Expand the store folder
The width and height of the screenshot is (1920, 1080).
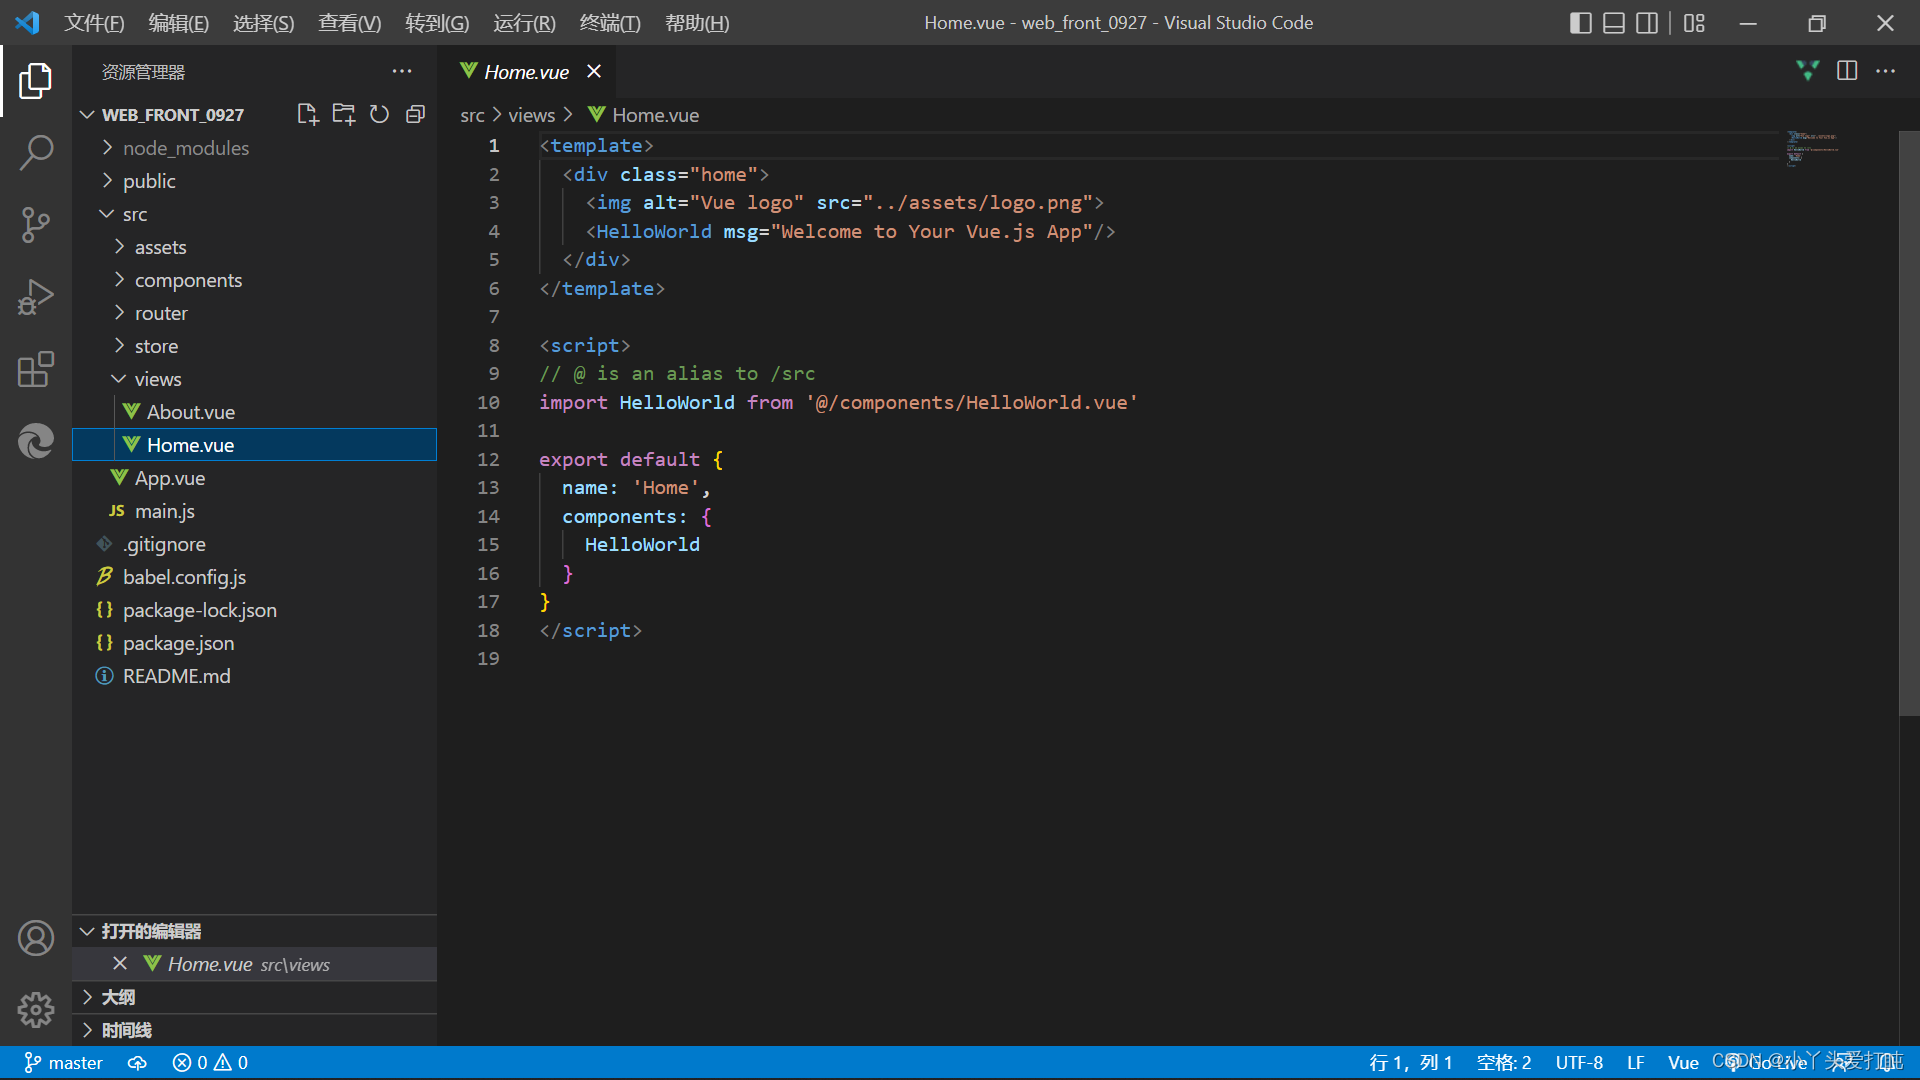point(119,346)
